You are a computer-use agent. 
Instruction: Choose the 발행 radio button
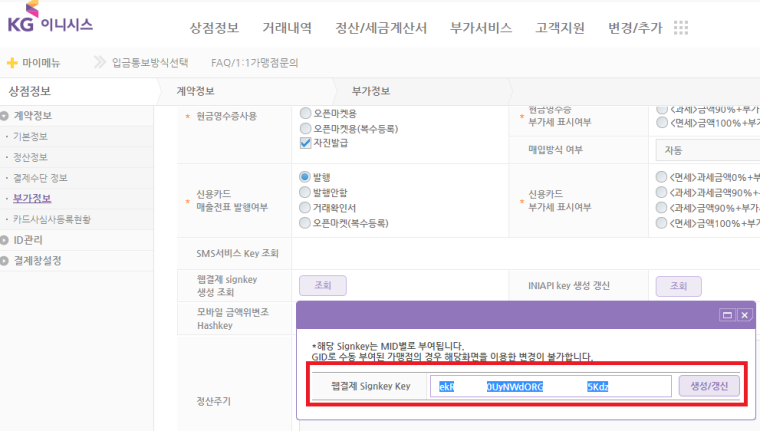(306, 177)
